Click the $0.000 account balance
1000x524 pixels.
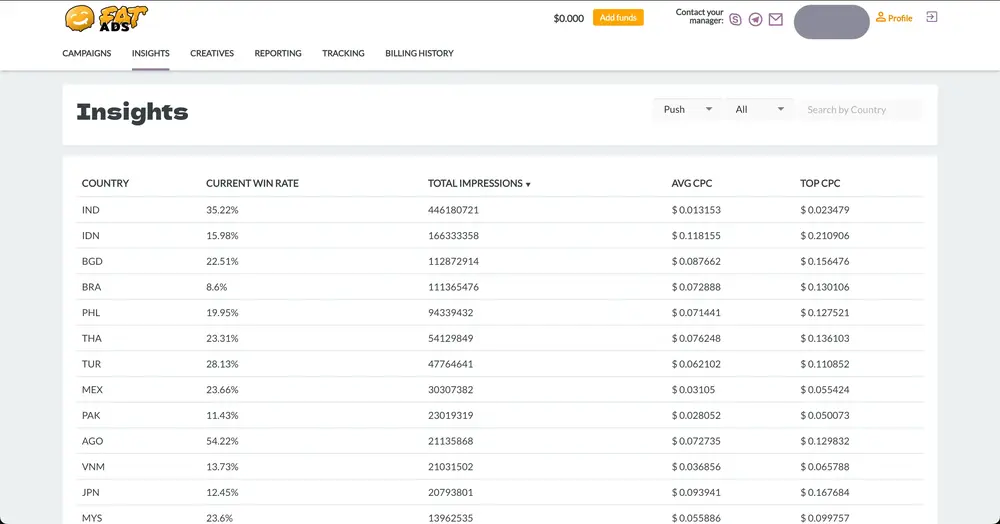click(x=569, y=18)
